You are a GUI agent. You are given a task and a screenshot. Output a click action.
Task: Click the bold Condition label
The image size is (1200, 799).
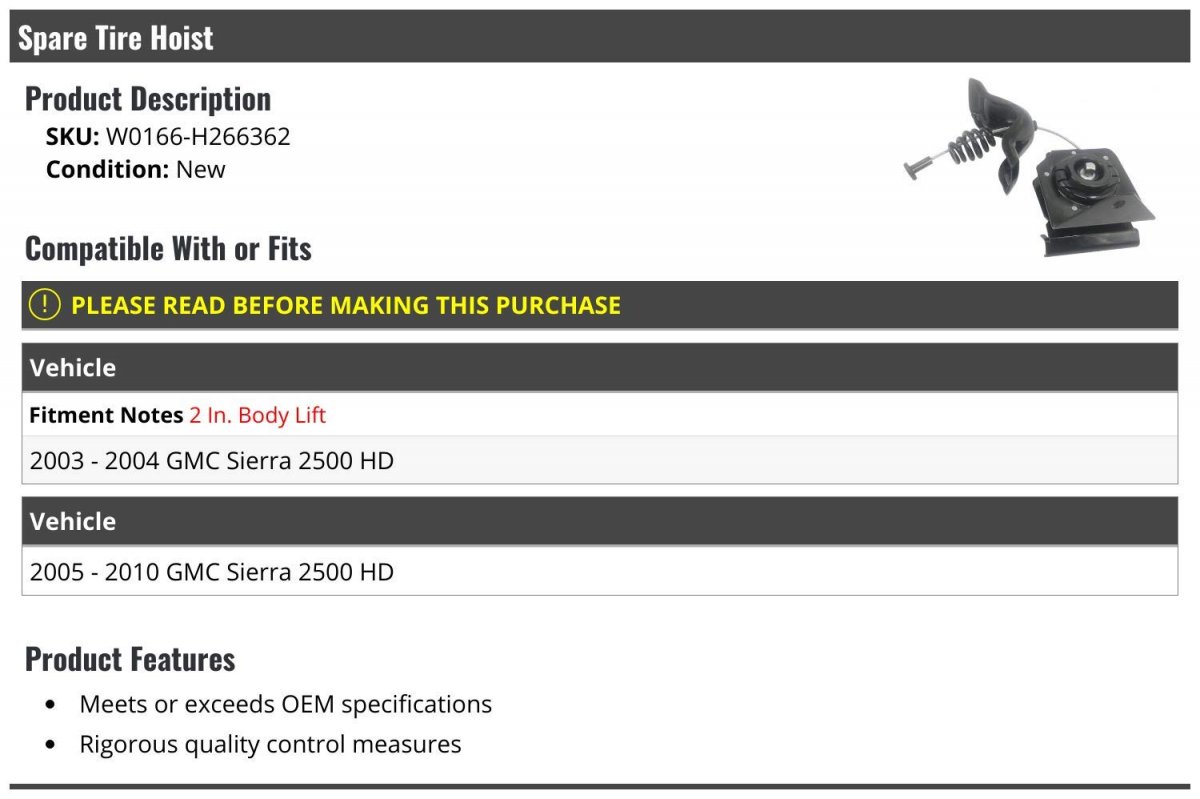click(x=107, y=169)
